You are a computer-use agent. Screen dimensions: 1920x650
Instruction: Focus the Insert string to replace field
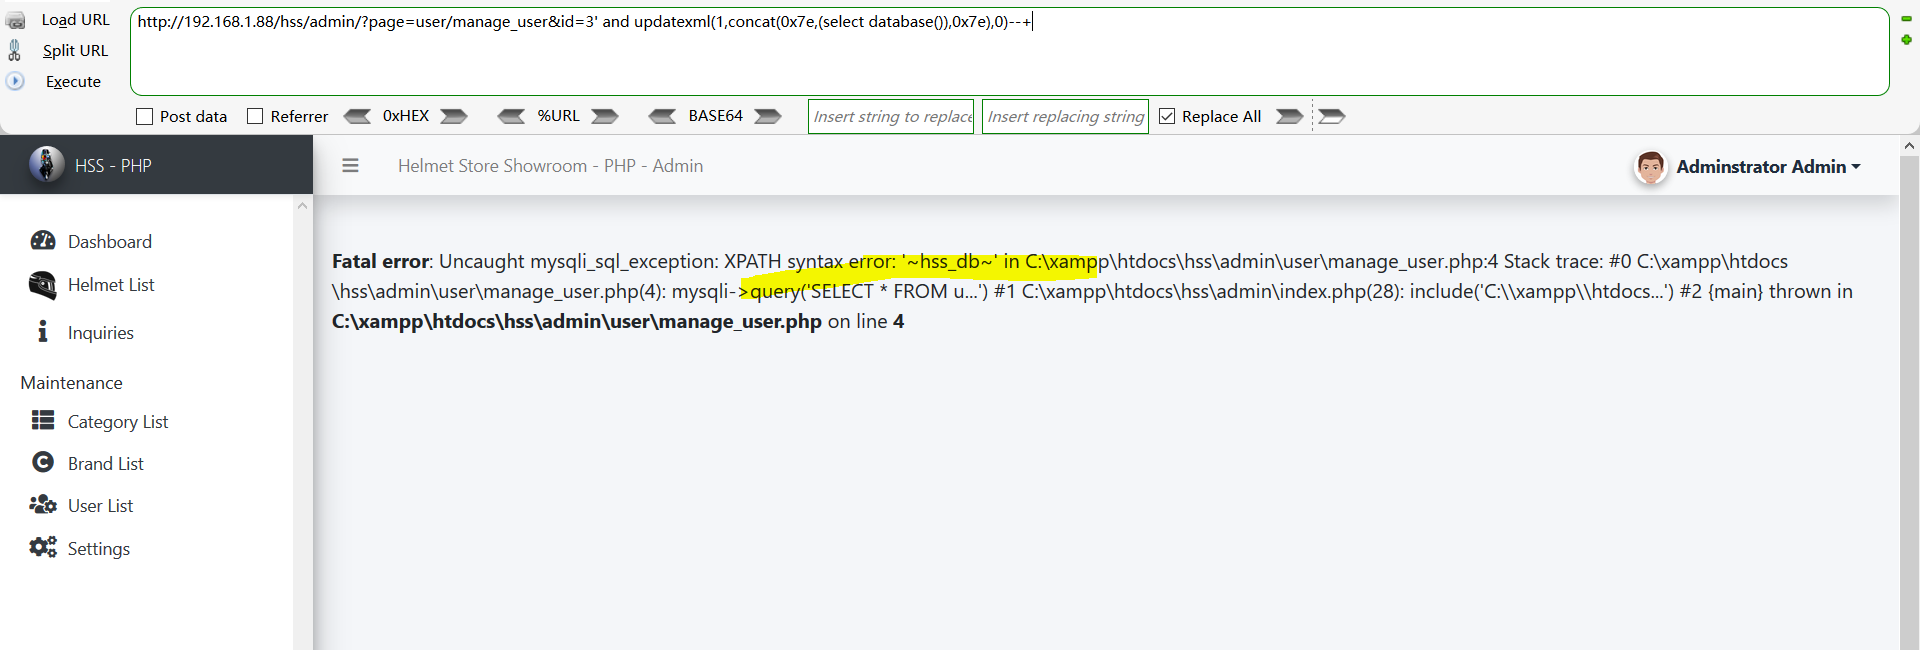(x=891, y=116)
